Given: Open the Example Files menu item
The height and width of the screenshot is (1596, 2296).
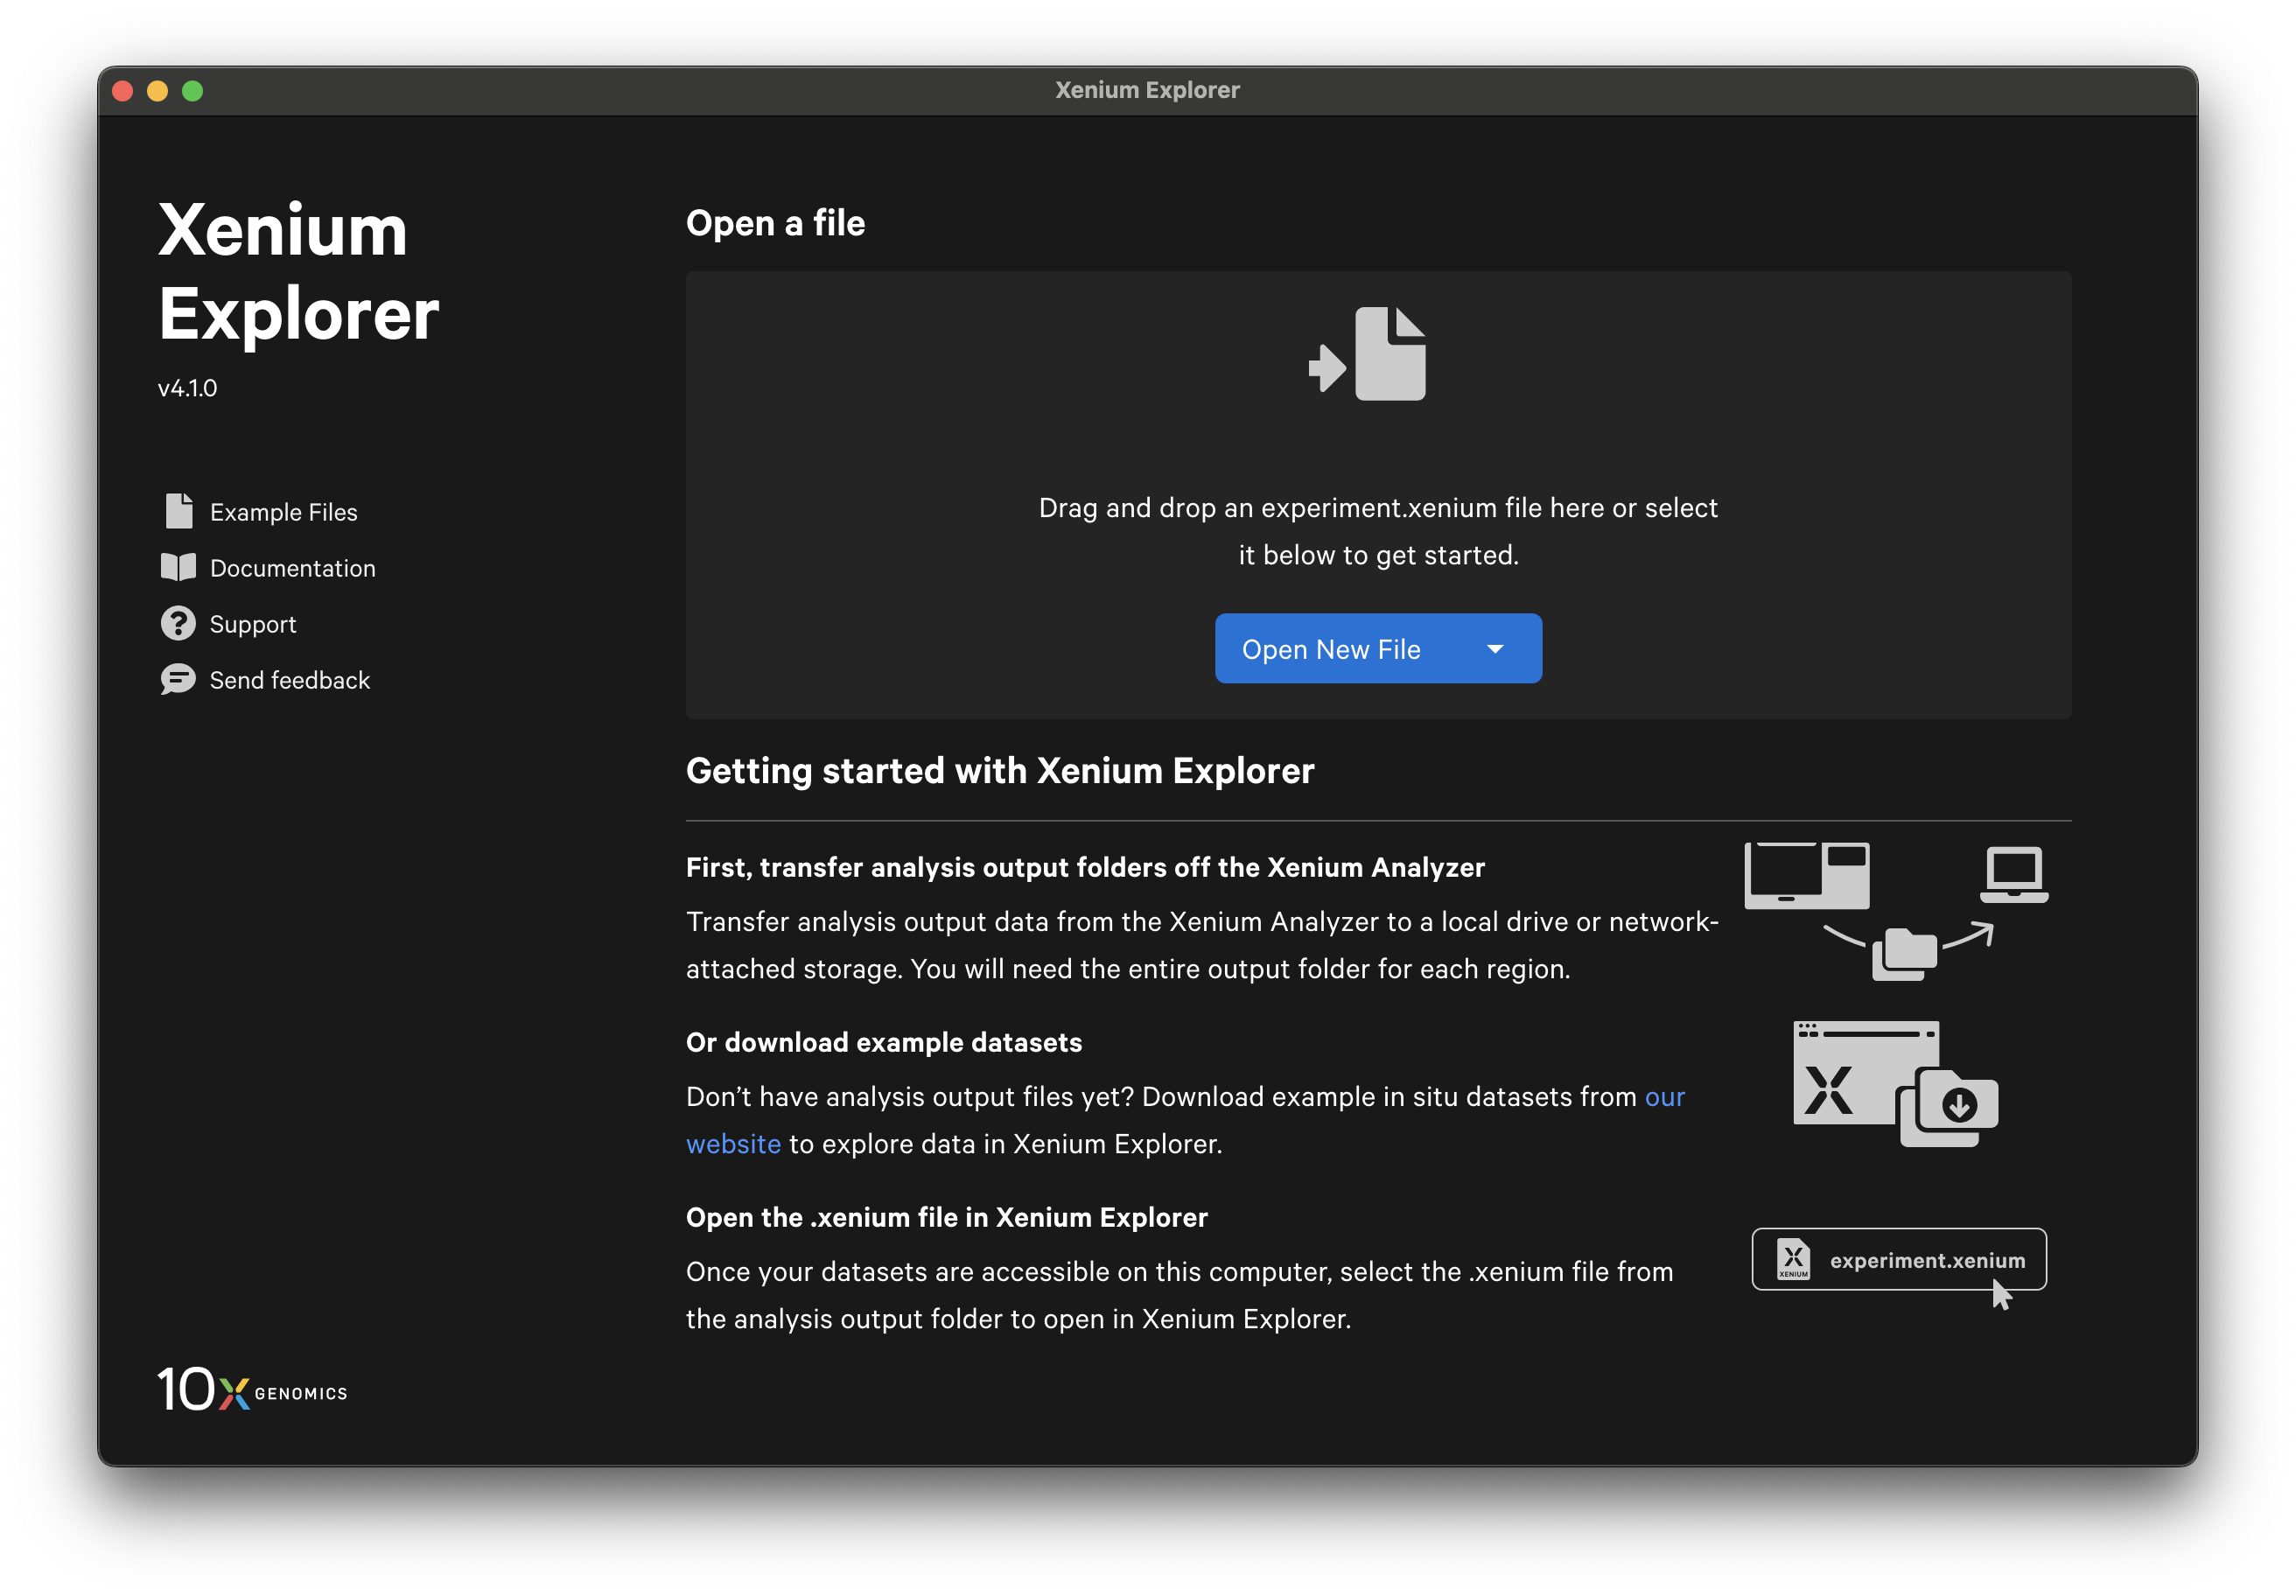Looking at the screenshot, I should coord(283,512).
